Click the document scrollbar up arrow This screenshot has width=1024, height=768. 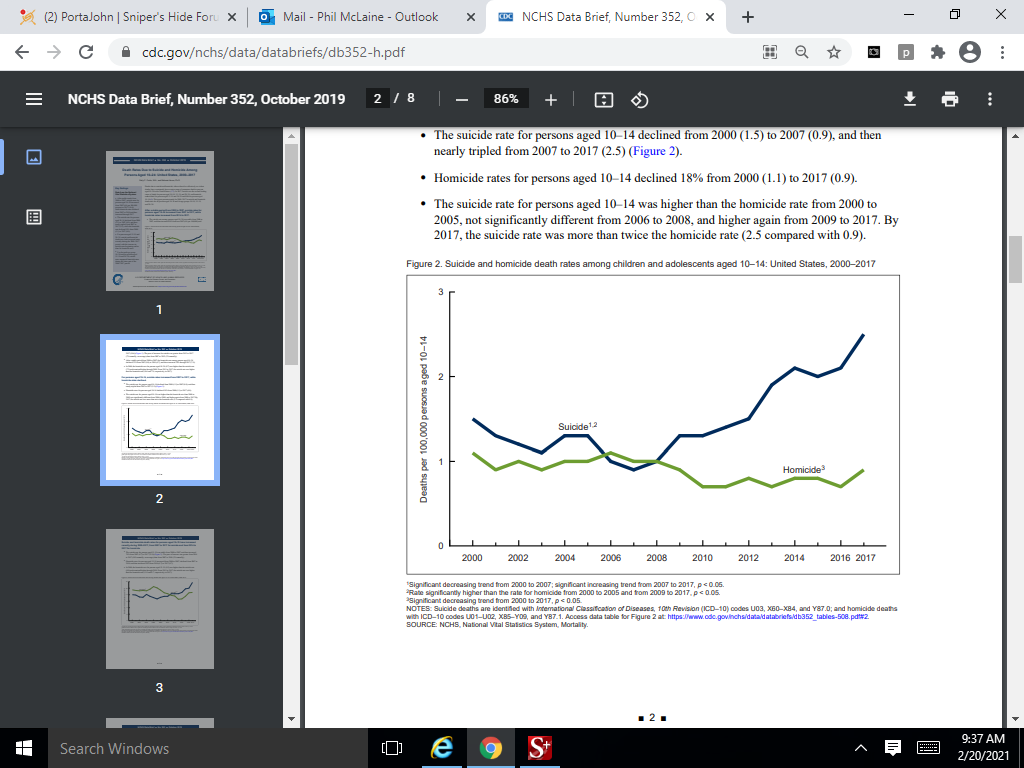pyautogui.click(x=1015, y=136)
